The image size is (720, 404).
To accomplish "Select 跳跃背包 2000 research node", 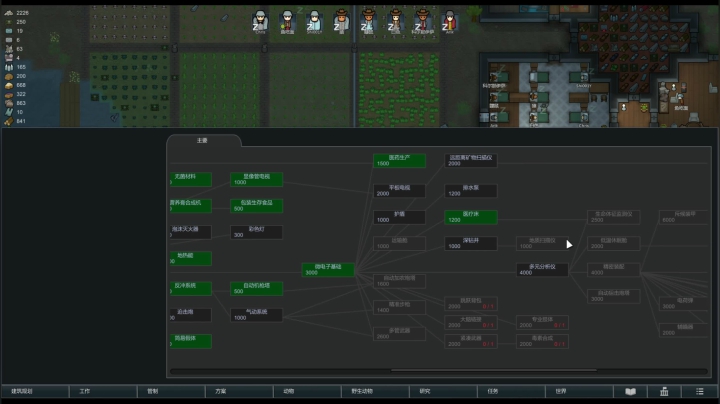I will point(471,303).
